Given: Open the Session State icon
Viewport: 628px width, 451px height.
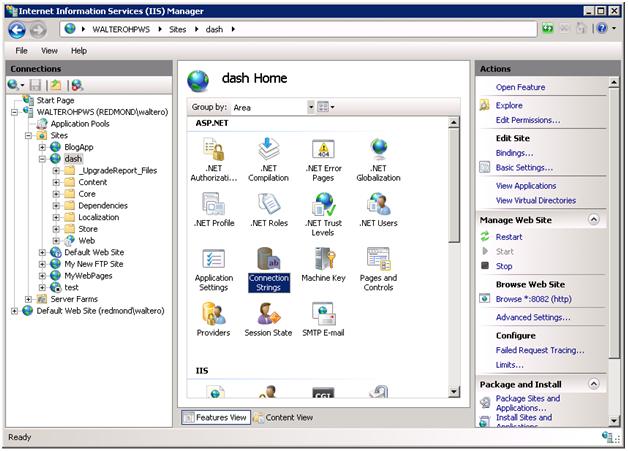Looking at the screenshot, I should 268,320.
